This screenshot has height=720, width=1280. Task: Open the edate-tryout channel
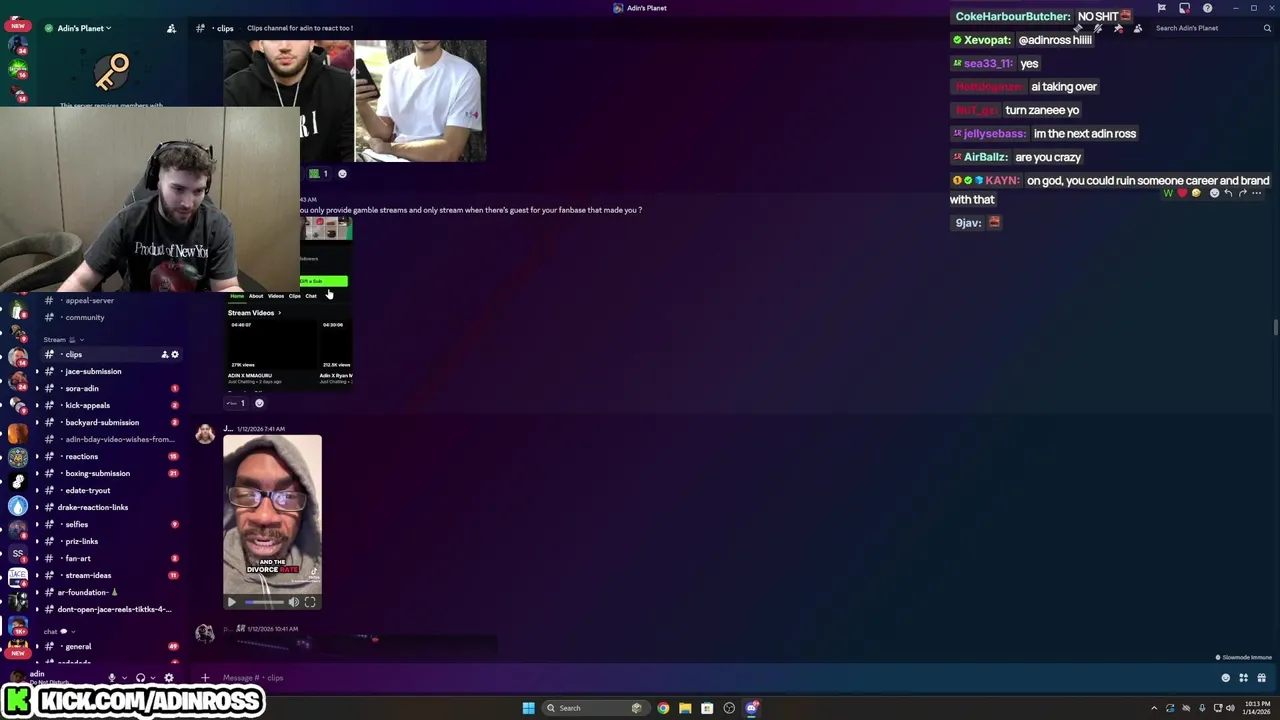(88, 490)
